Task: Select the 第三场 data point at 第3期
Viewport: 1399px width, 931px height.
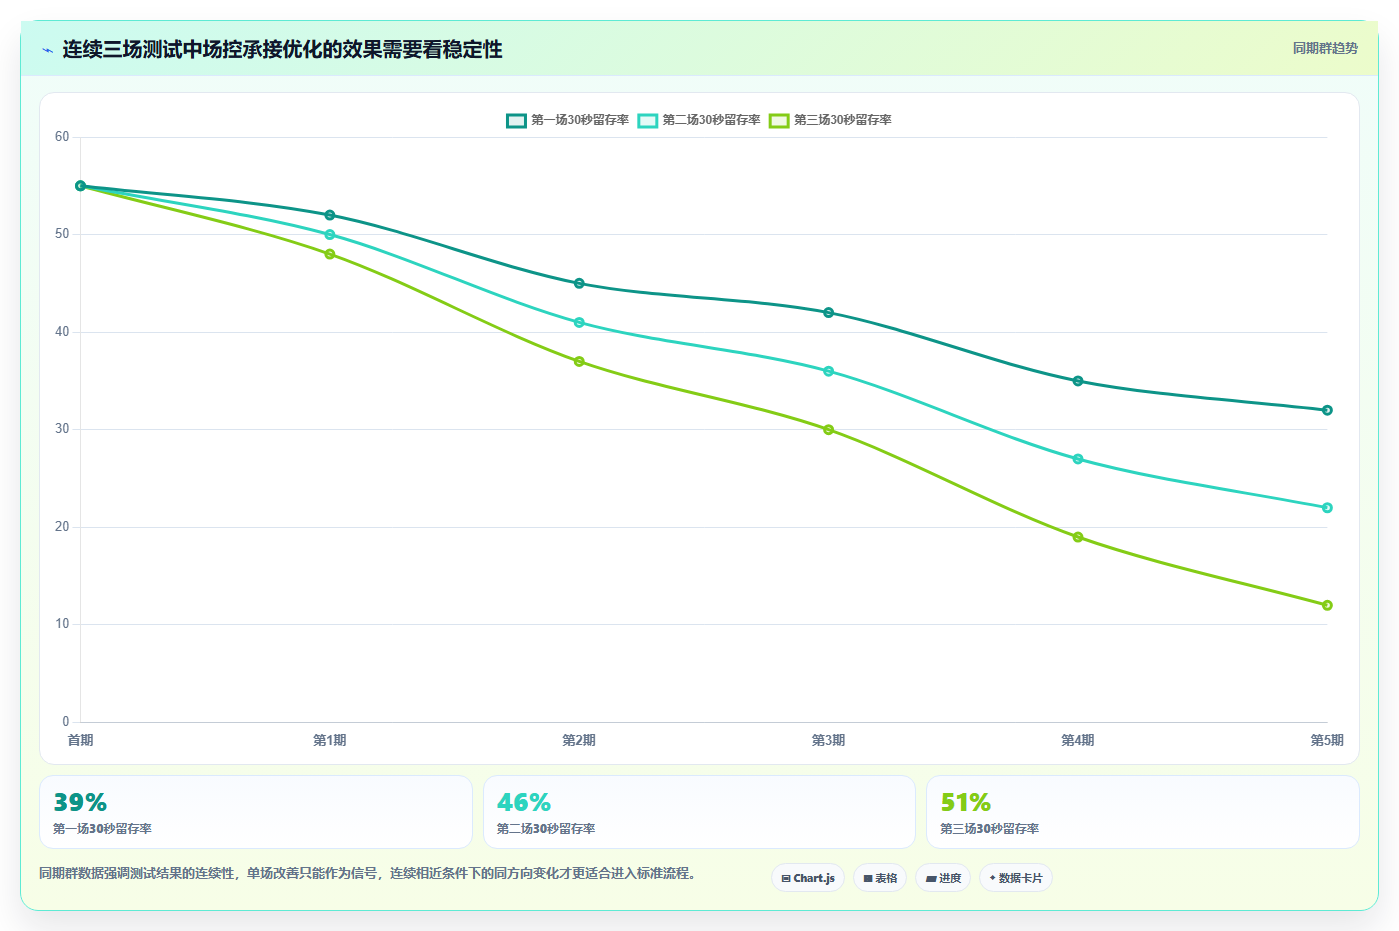Action: click(829, 429)
